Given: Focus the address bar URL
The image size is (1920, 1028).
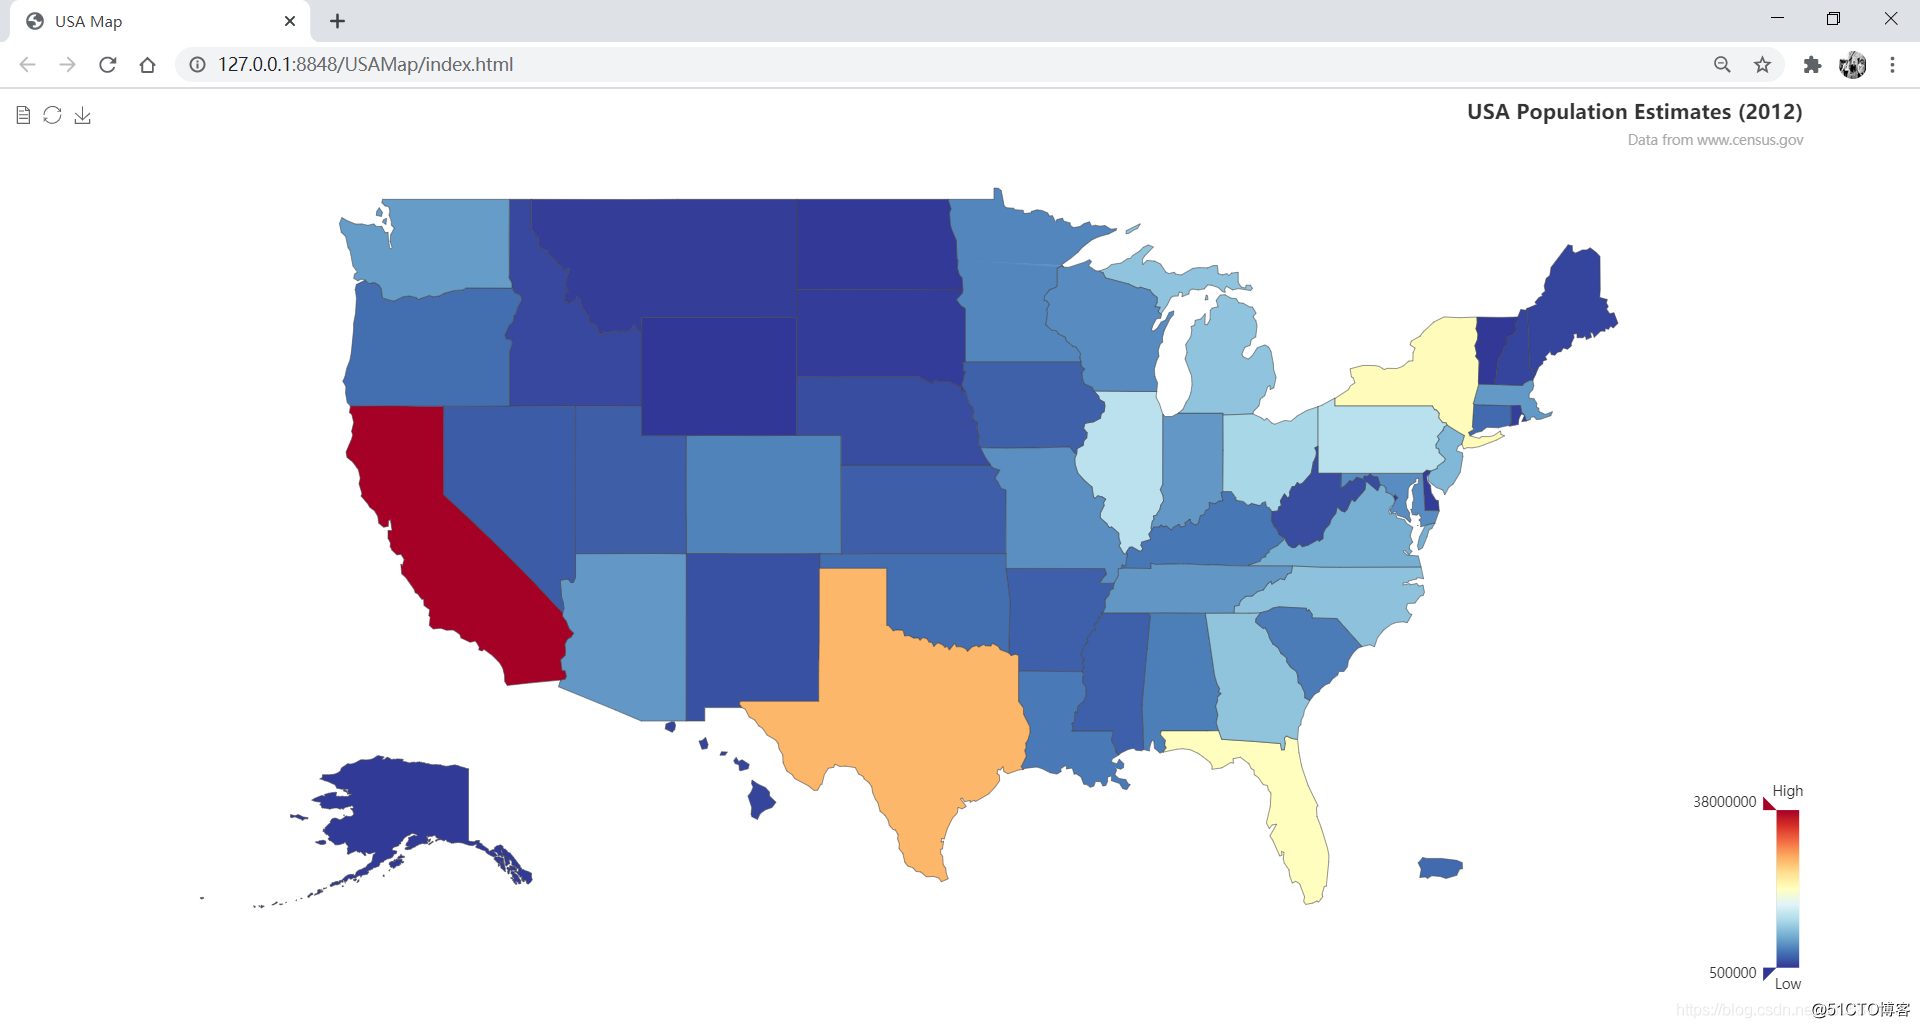Looking at the screenshot, I should point(365,65).
